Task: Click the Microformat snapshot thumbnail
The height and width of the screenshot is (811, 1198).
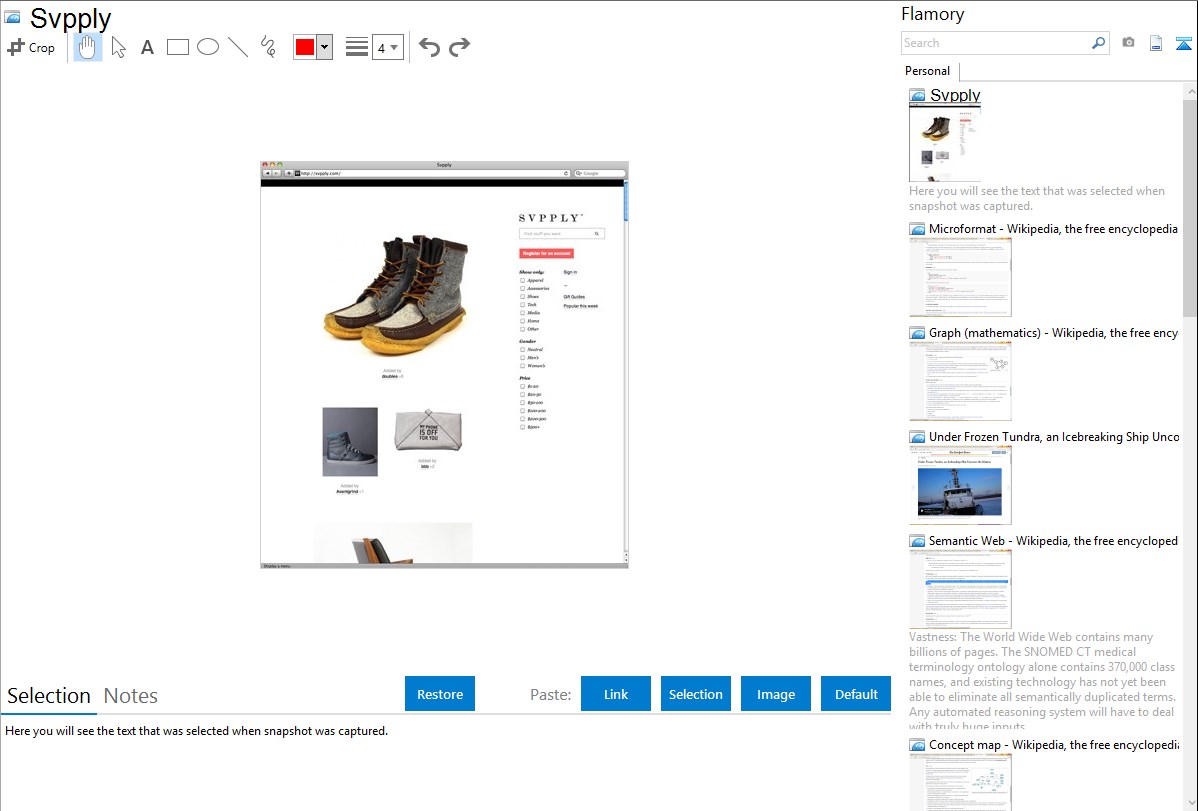Action: tap(960, 277)
